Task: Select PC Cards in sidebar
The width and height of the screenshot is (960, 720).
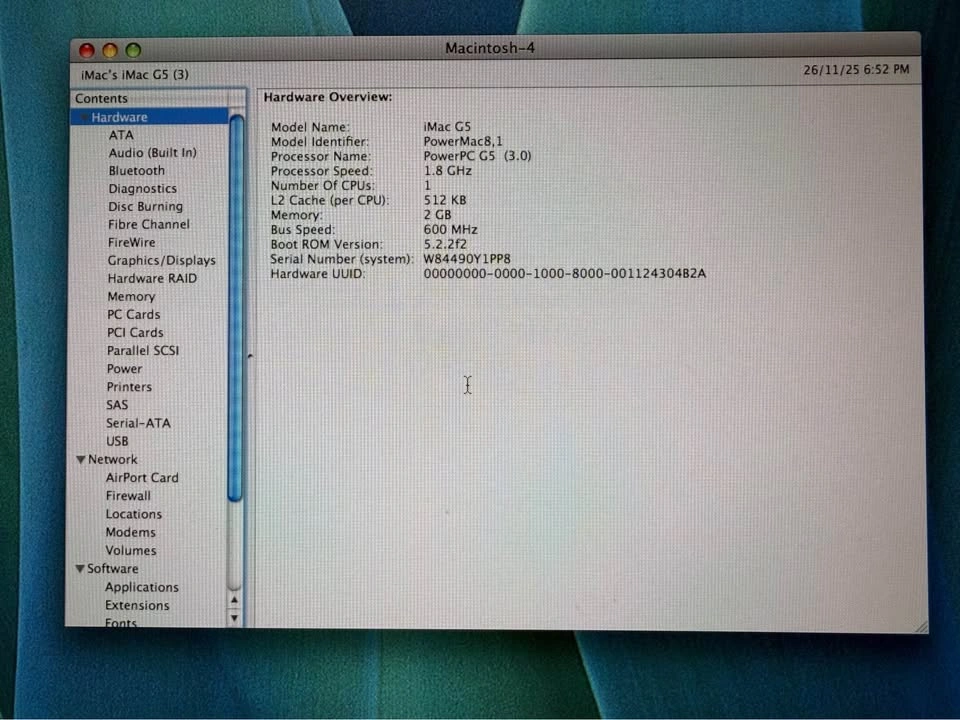Action: coord(133,314)
